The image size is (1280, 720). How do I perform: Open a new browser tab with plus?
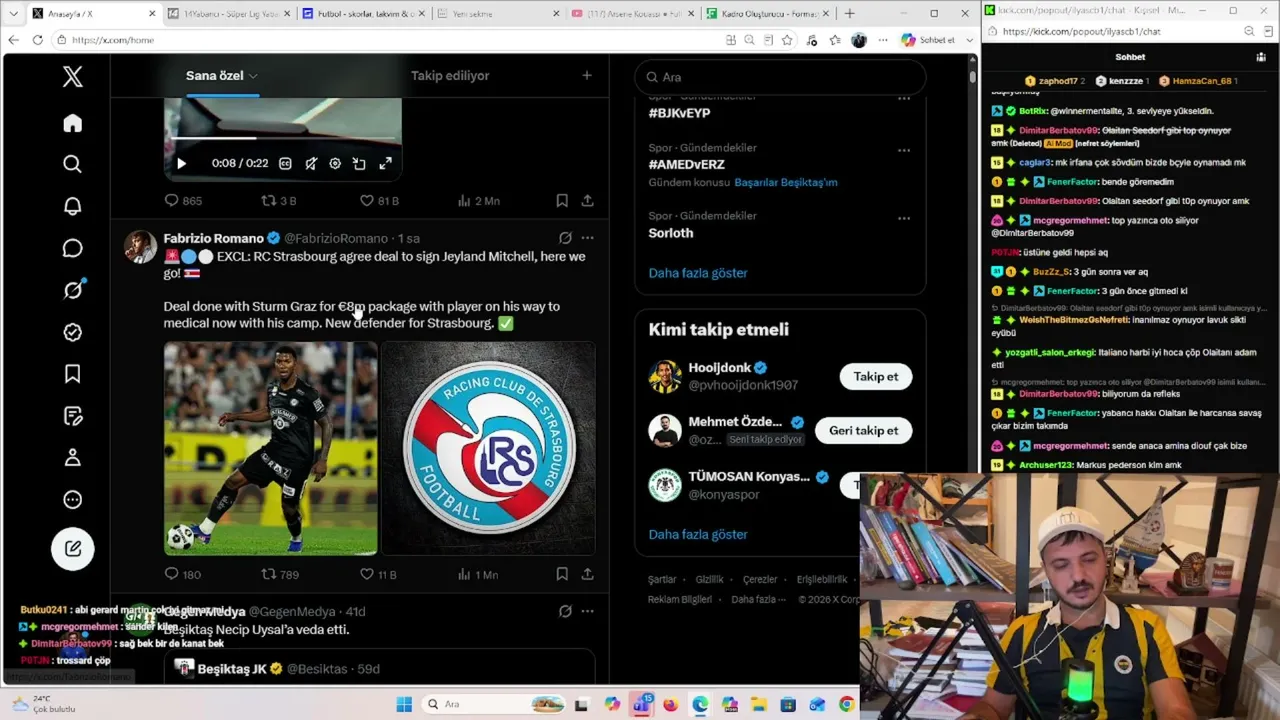(x=850, y=14)
